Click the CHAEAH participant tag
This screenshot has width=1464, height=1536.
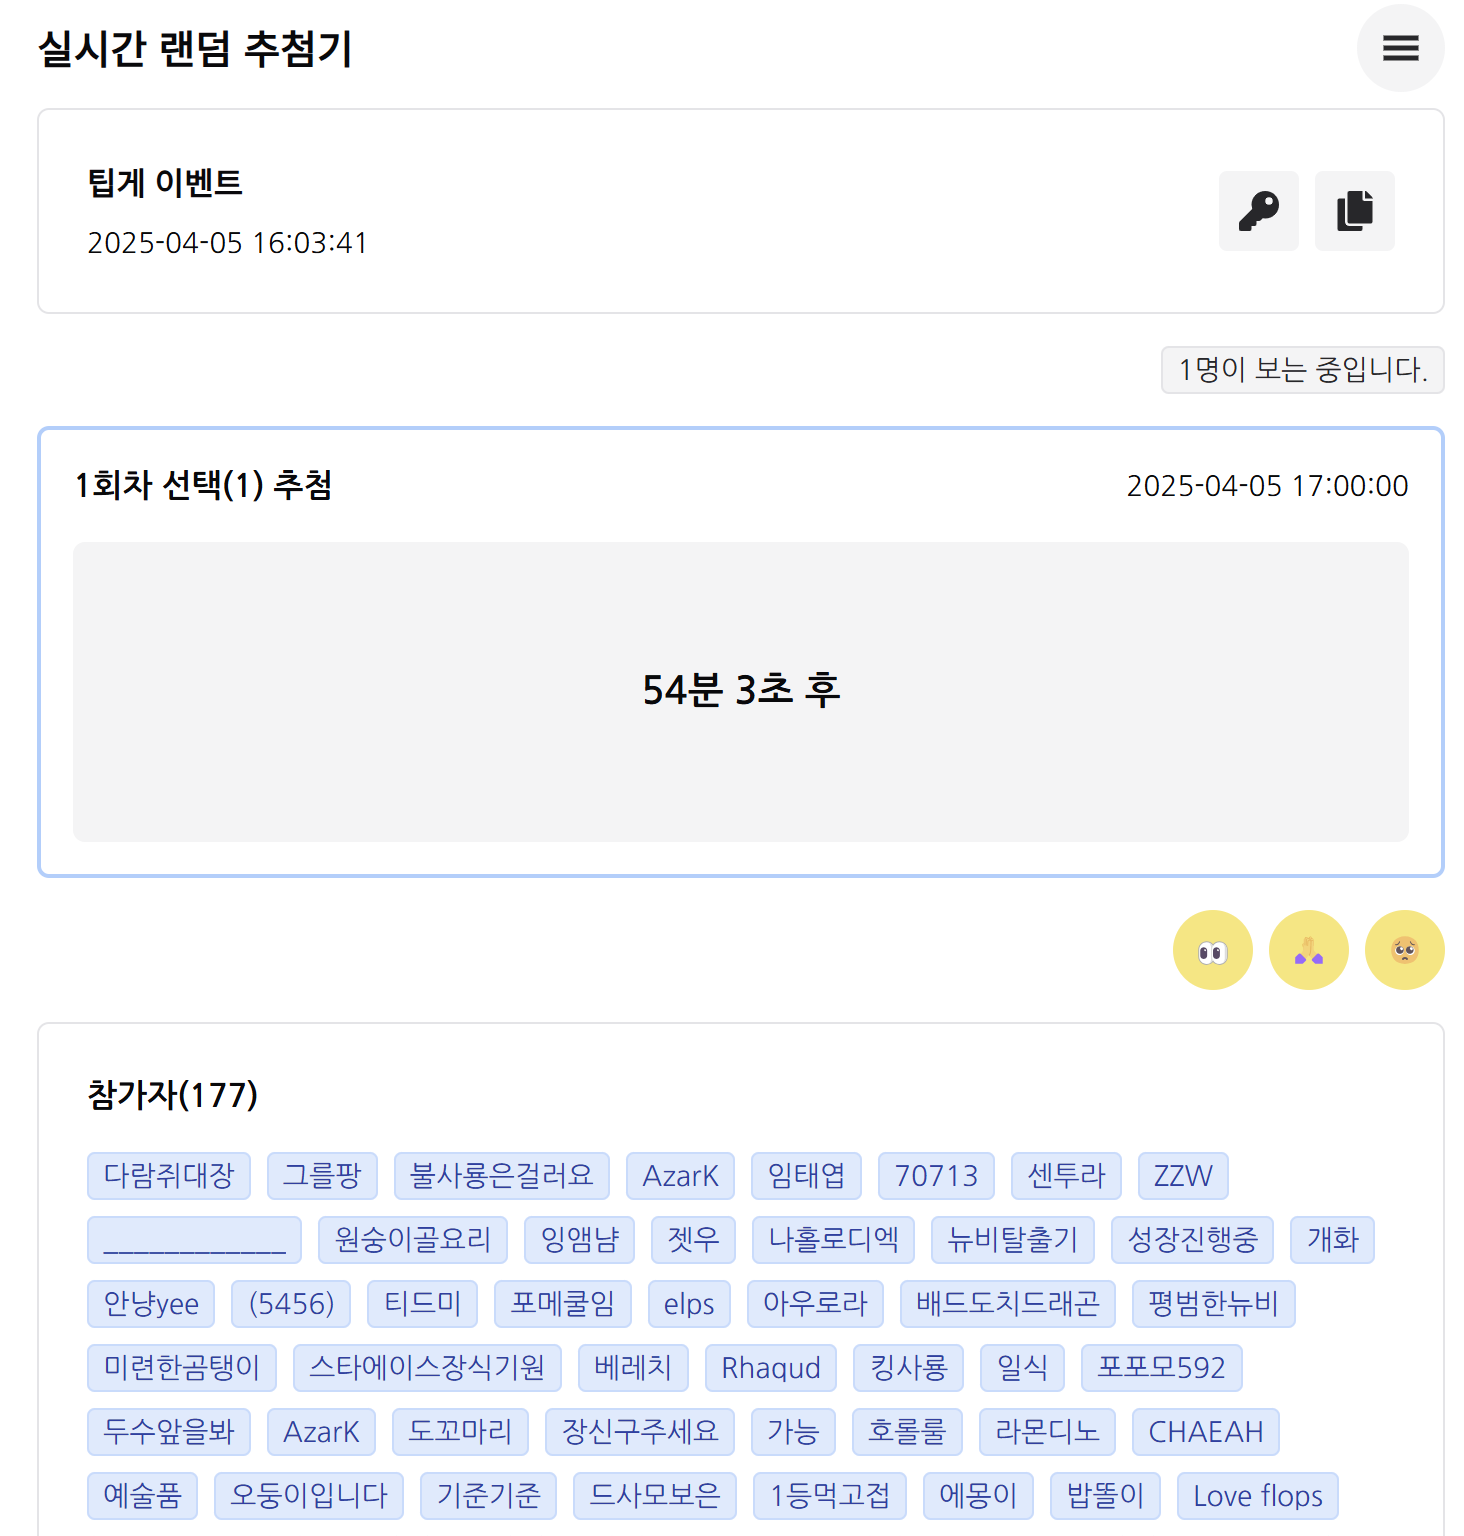(1205, 1432)
